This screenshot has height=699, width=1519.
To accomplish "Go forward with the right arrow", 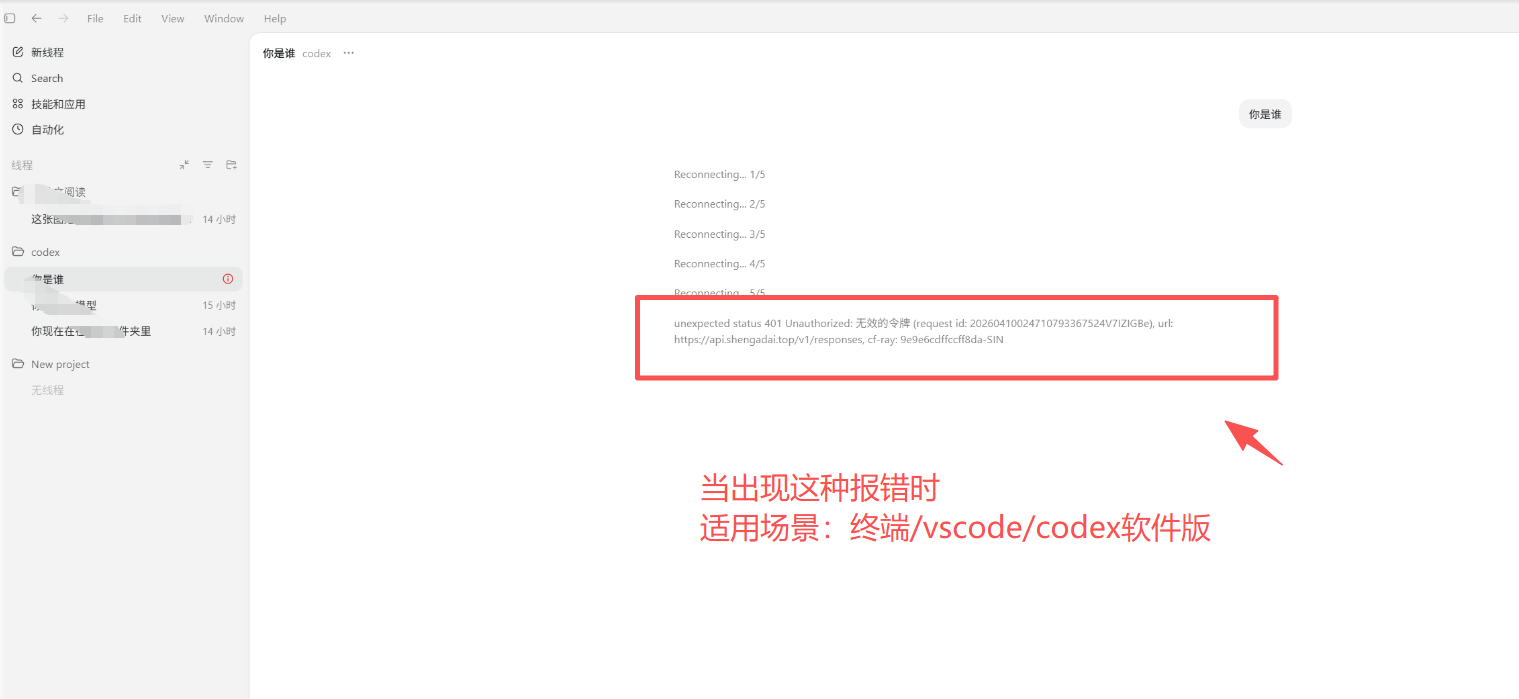I will point(63,18).
